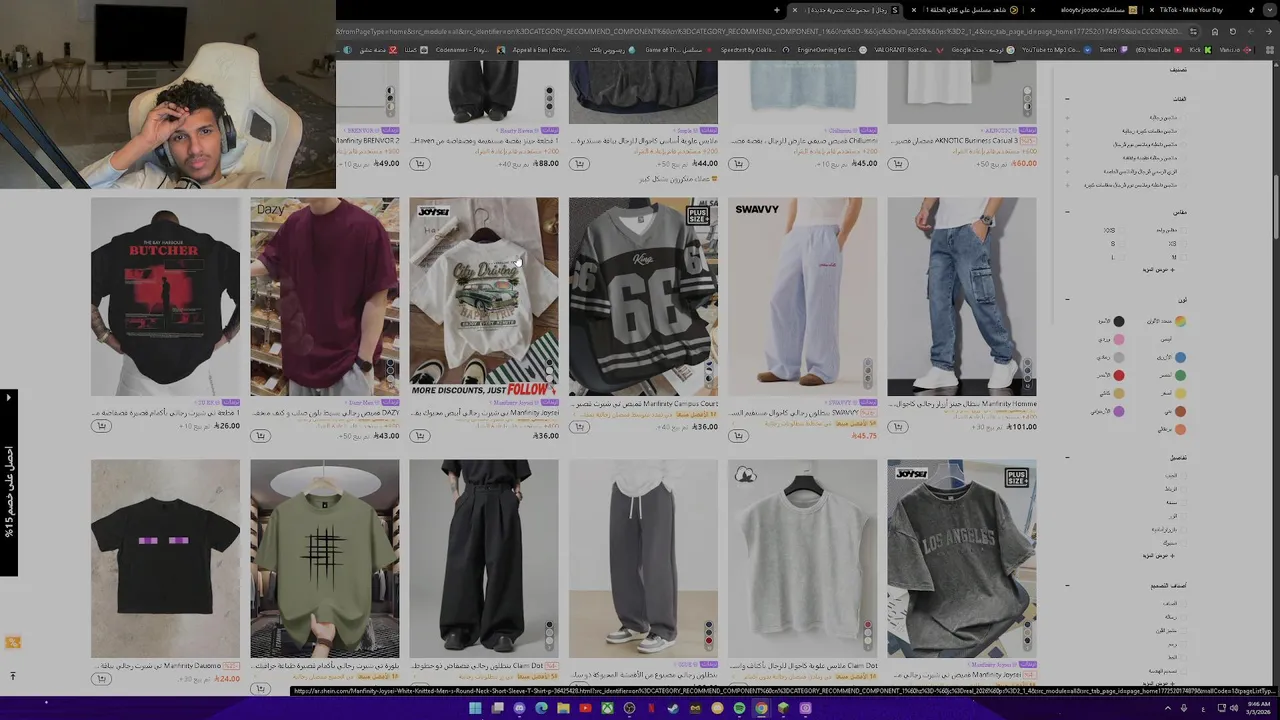Screen dimensions: 1280x720
Task: Select the blue color swatch
Action: click(x=1180, y=357)
